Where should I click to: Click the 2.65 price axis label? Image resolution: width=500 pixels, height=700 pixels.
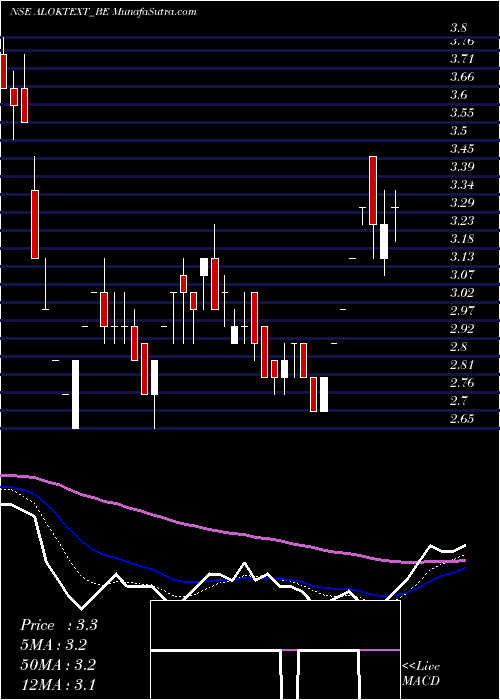pos(462,418)
